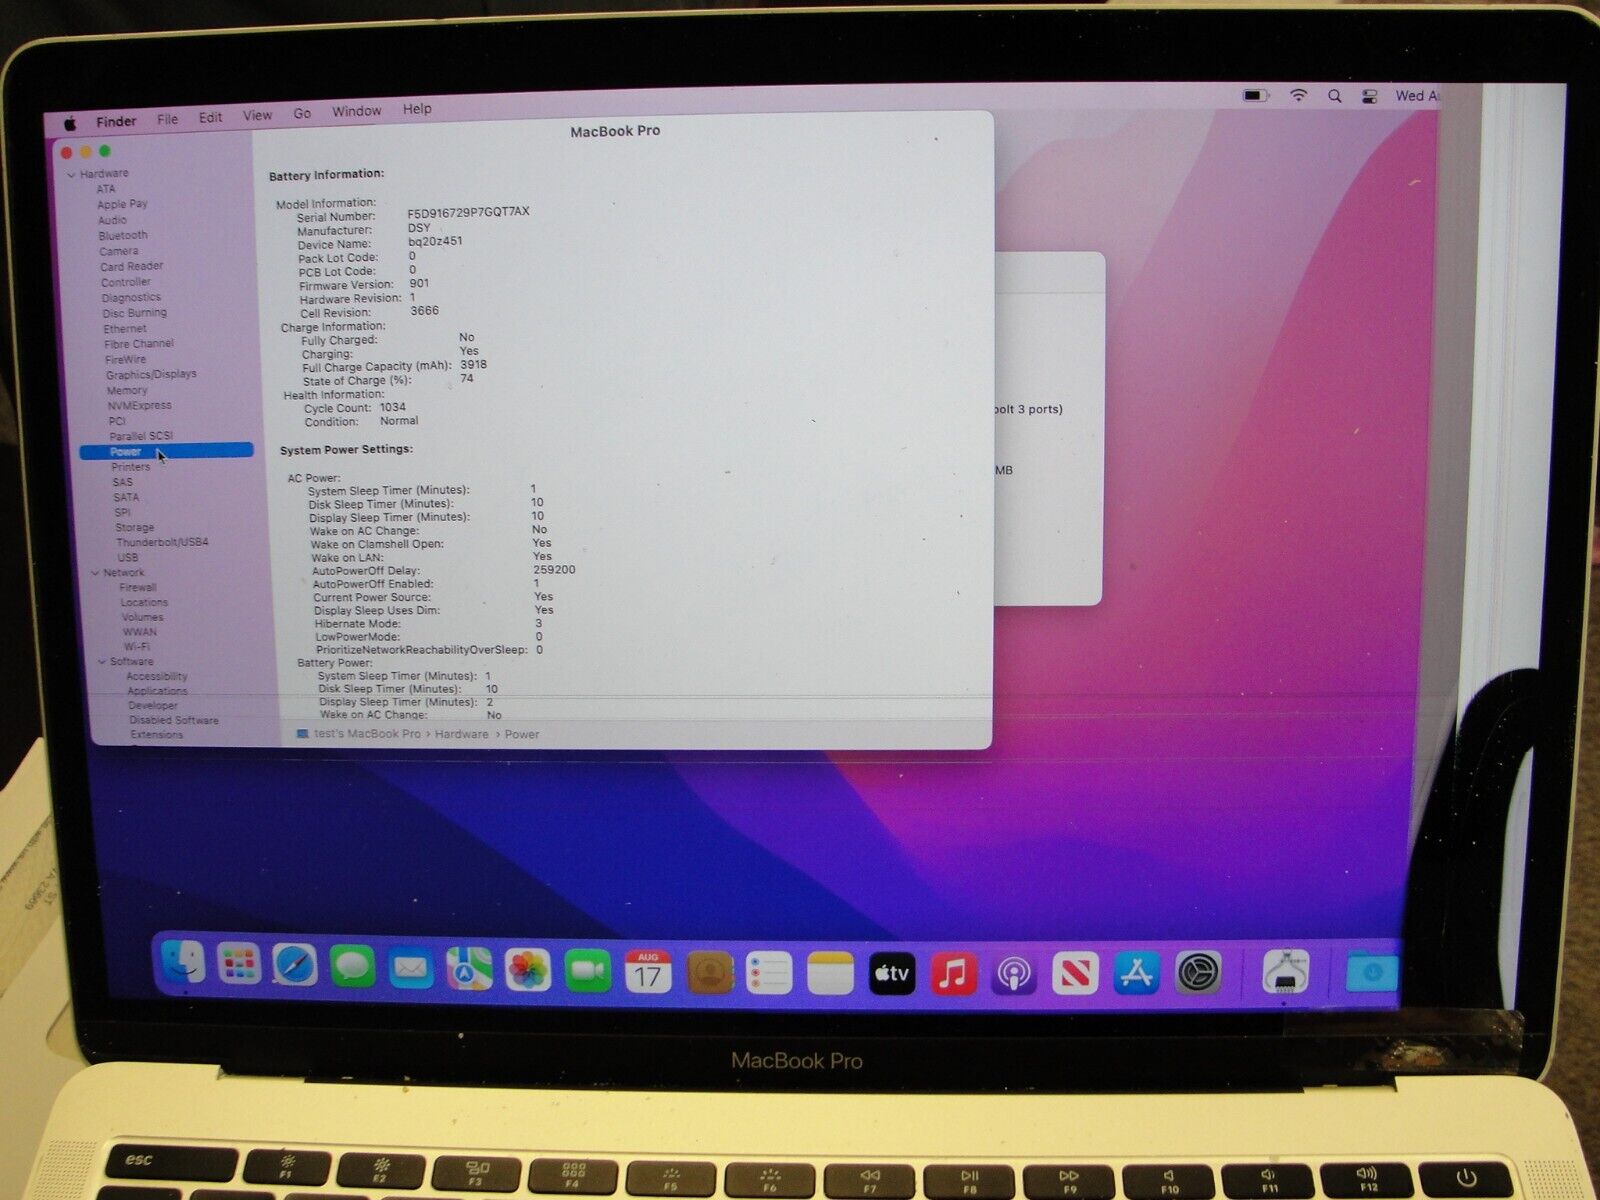Open the Apple menu
This screenshot has width=1600, height=1200.
[x=70, y=123]
